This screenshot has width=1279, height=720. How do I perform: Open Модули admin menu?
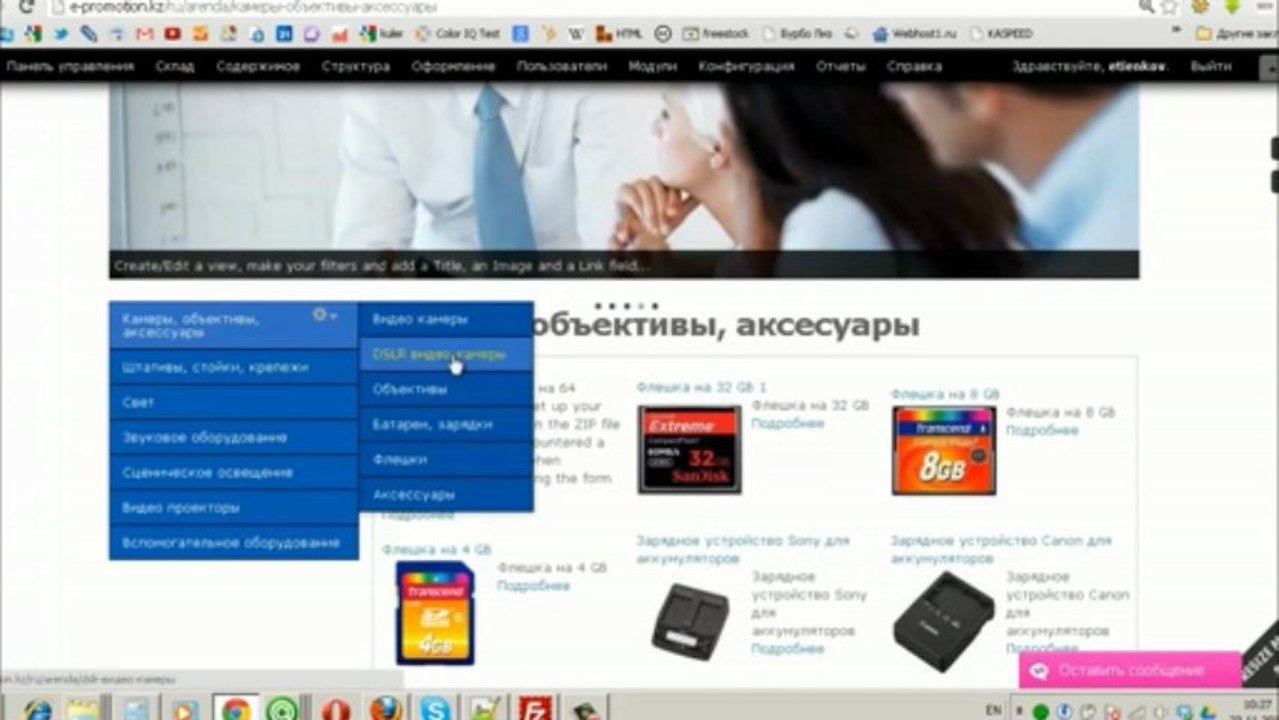(652, 67)
